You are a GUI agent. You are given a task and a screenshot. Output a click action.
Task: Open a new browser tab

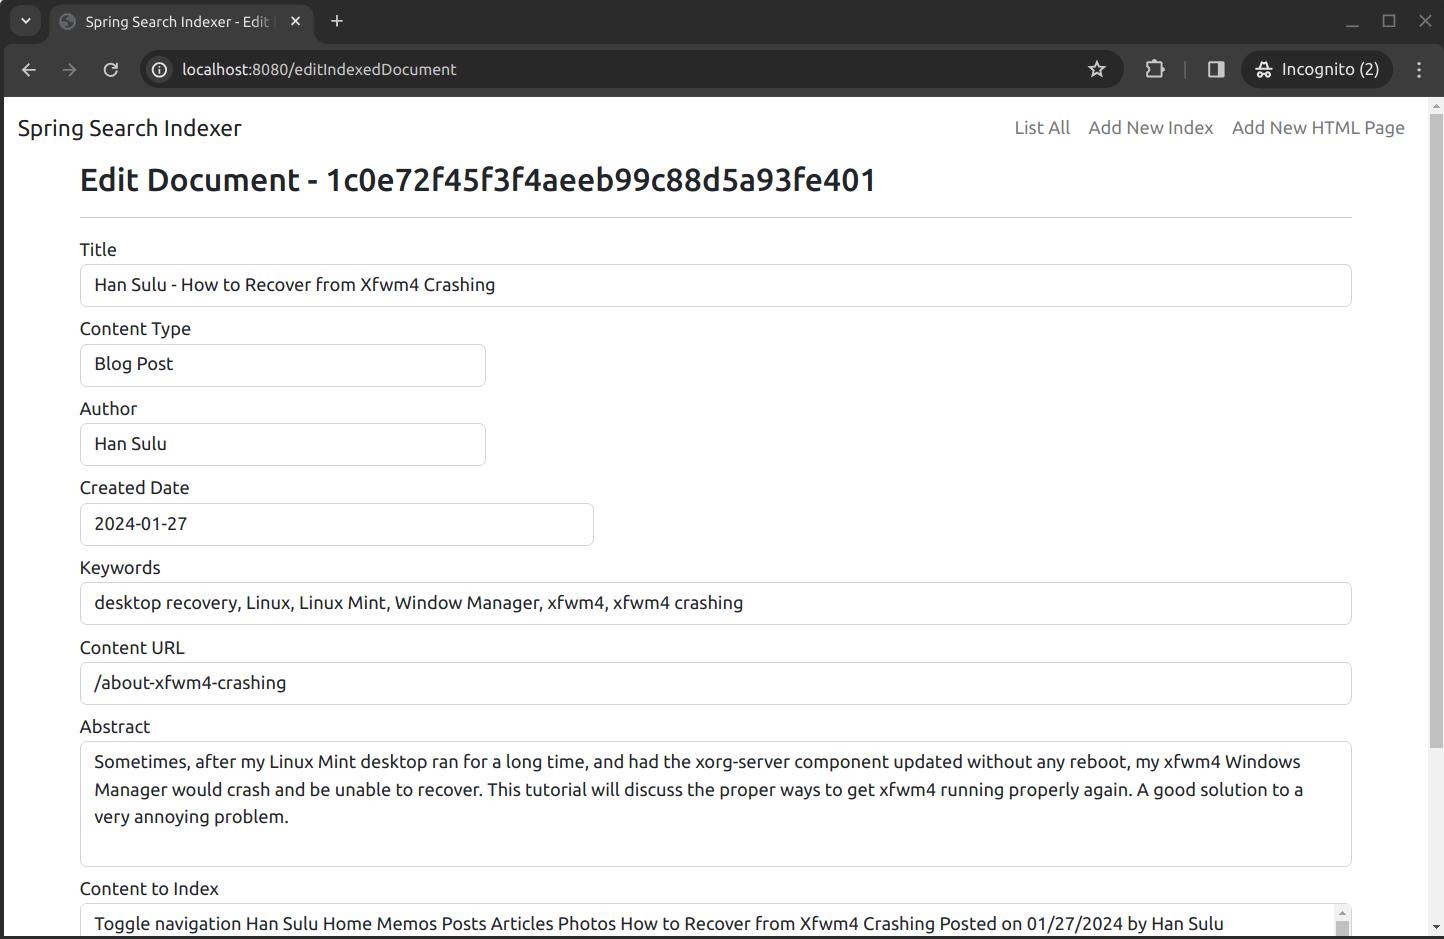click(337, 21)
